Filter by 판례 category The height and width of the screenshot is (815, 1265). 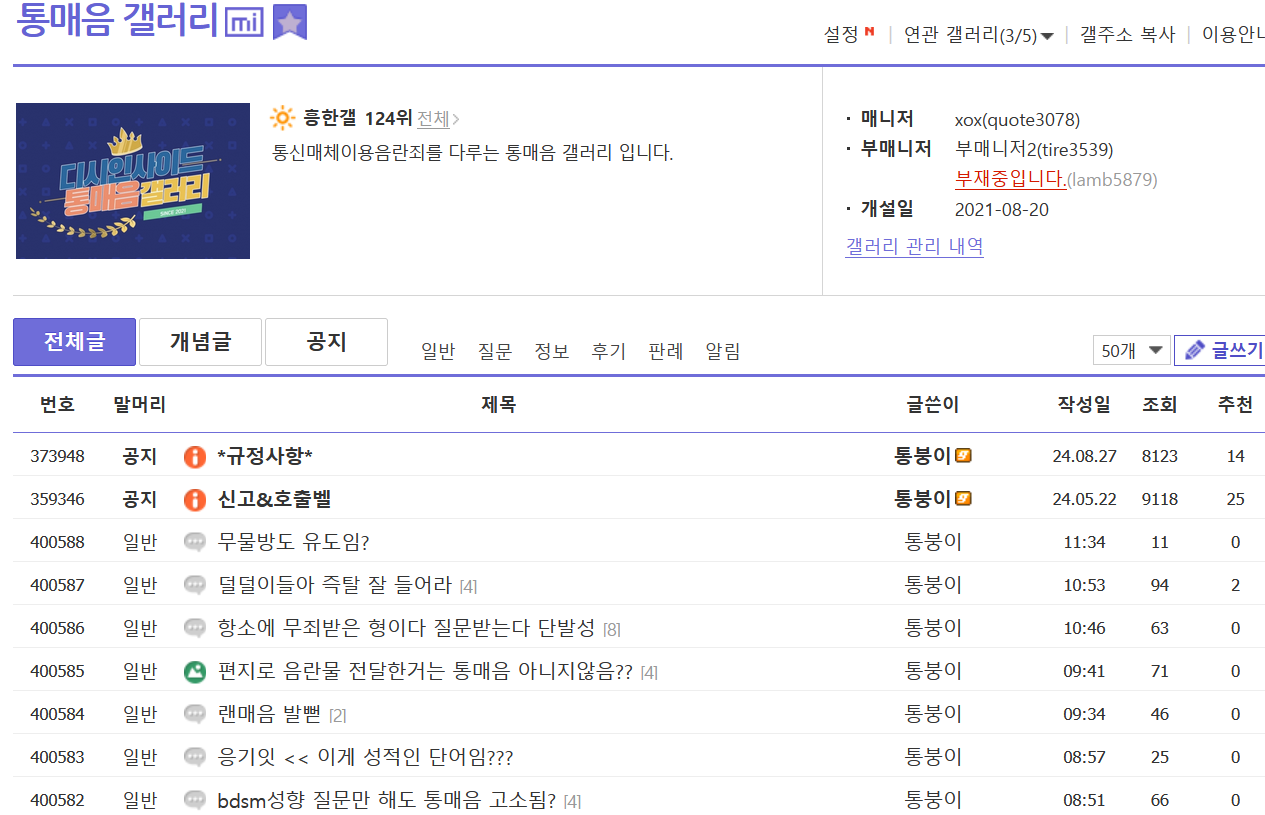coord(666,351)
